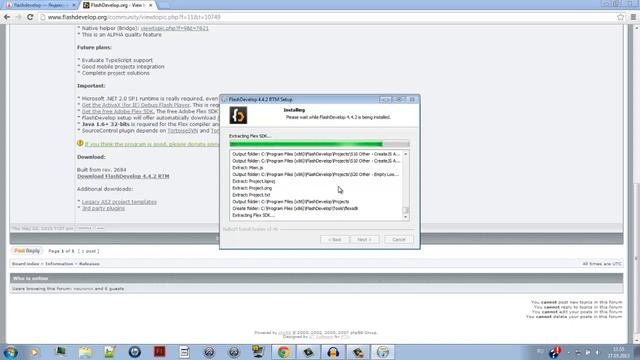Click the browser forward arrow
This screenshot has width=640, height=360.
click(18, 17)
